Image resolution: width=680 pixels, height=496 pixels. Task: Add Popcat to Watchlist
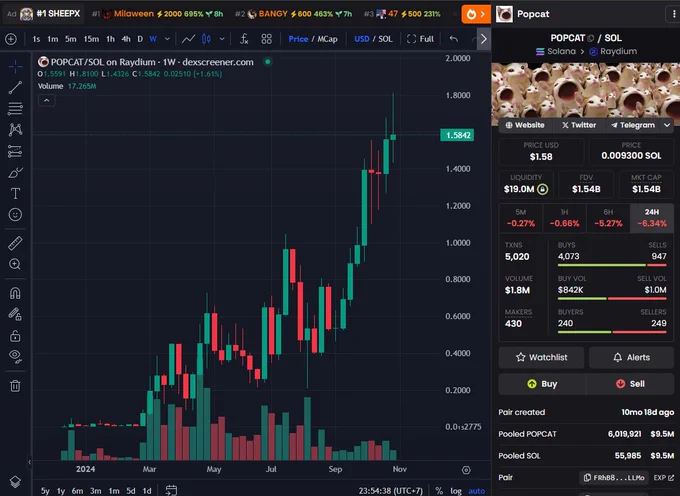(x=541, y=357)
